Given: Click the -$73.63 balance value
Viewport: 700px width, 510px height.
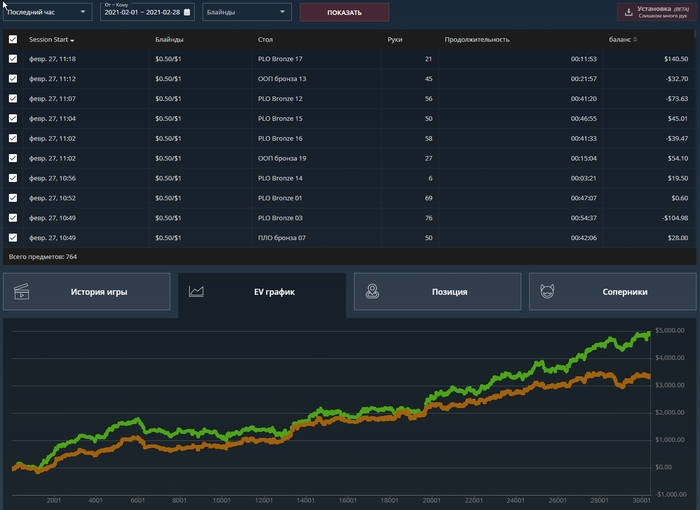Looking at the screenshot, I should [x=677, y=99].
